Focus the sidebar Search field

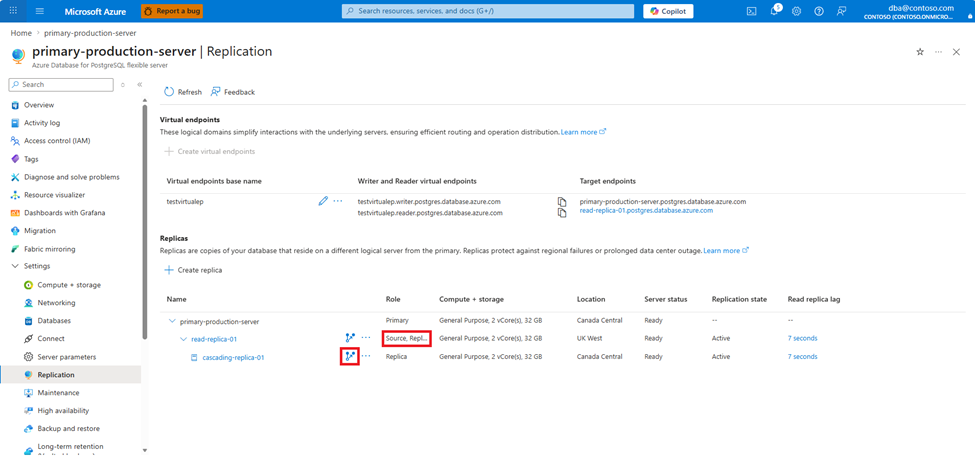tap(61, 85)
